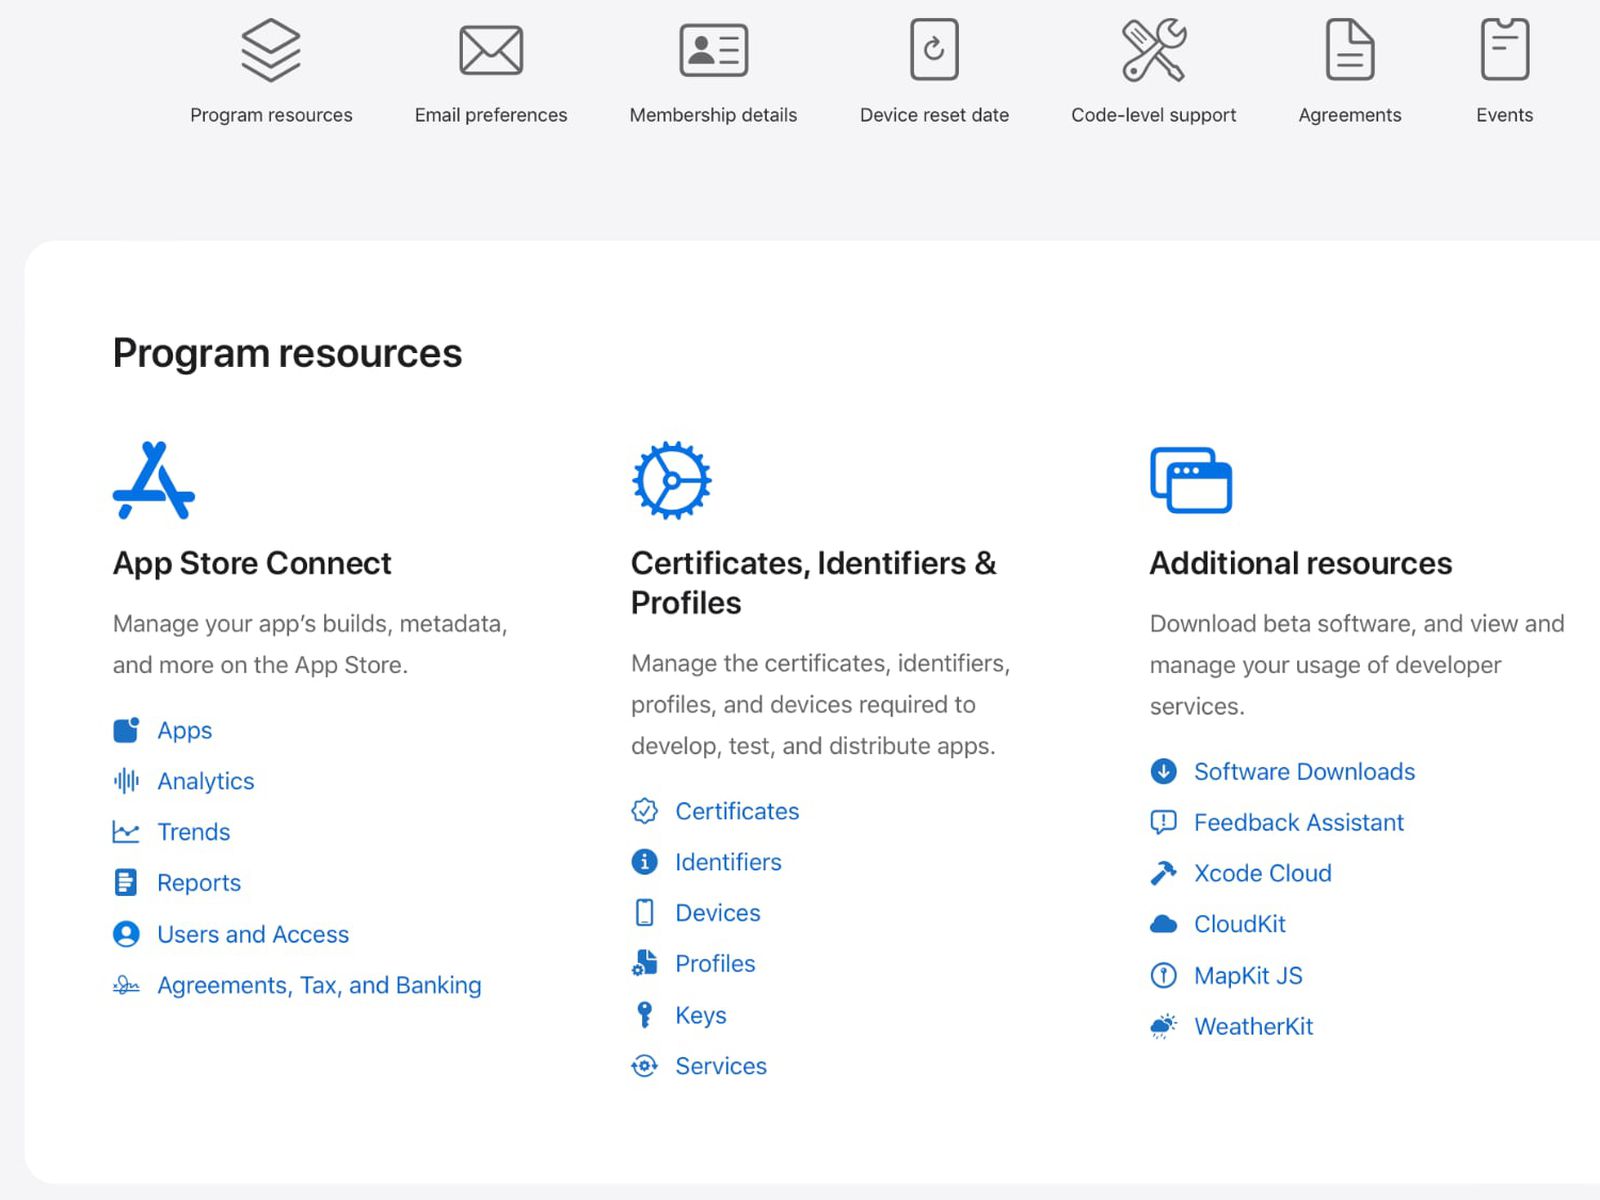Open the Software Downloads link
The height and width of the screenshot is (1200, 1600).
pyautogui.click(x=1304, y=771)
